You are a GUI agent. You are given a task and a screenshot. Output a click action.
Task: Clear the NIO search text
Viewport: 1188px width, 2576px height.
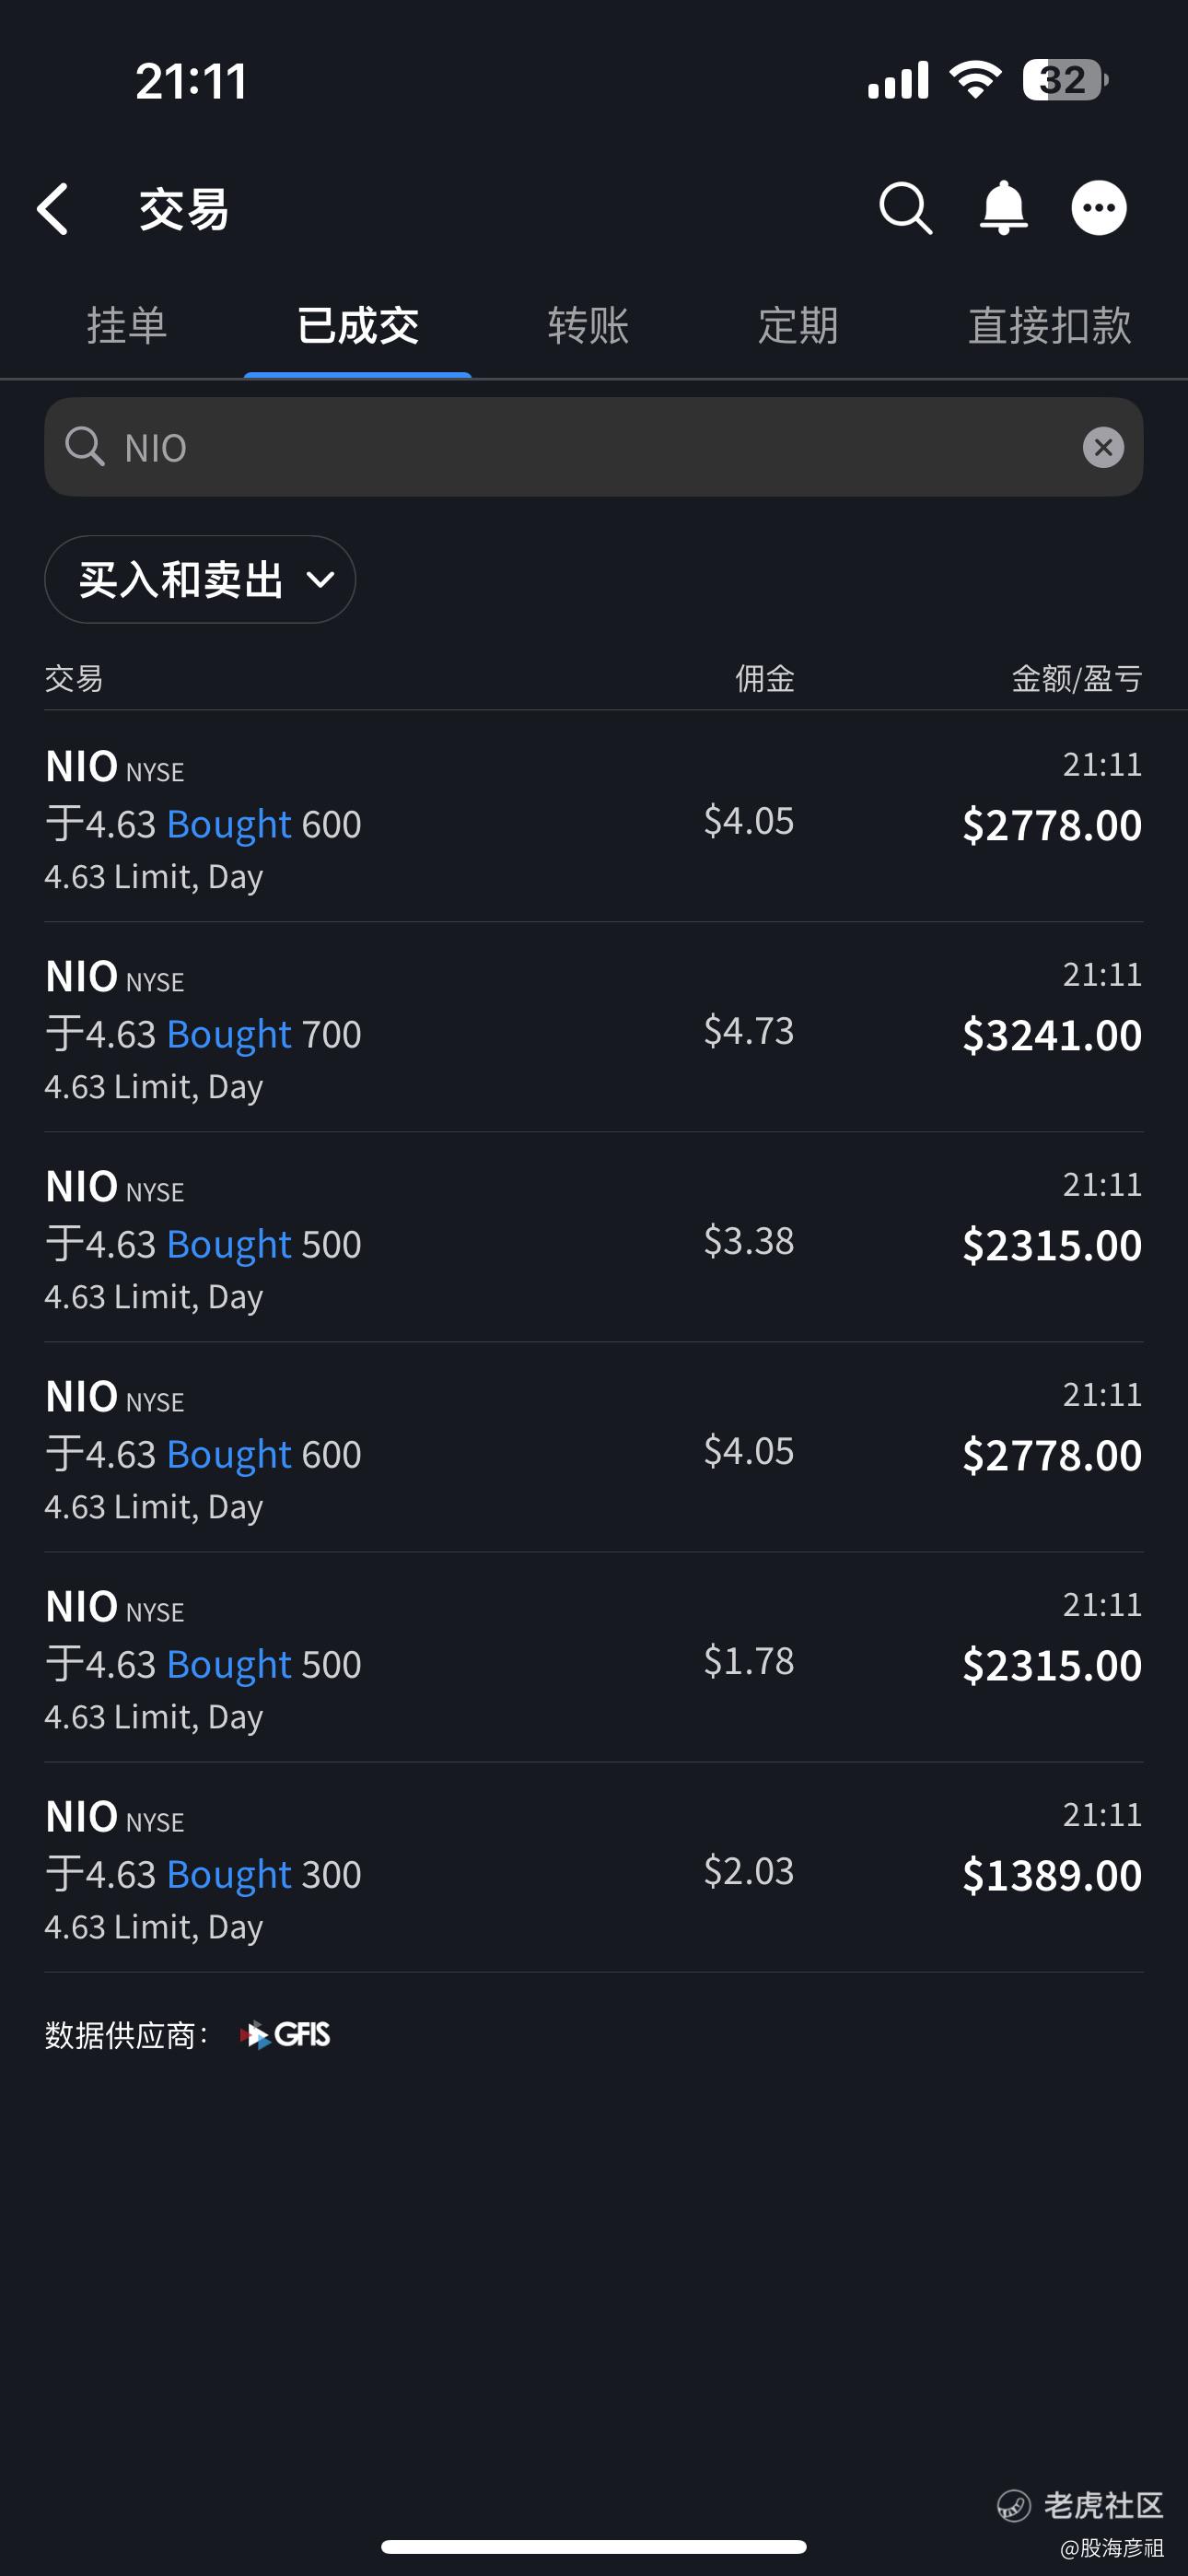tap(1103, 447)
